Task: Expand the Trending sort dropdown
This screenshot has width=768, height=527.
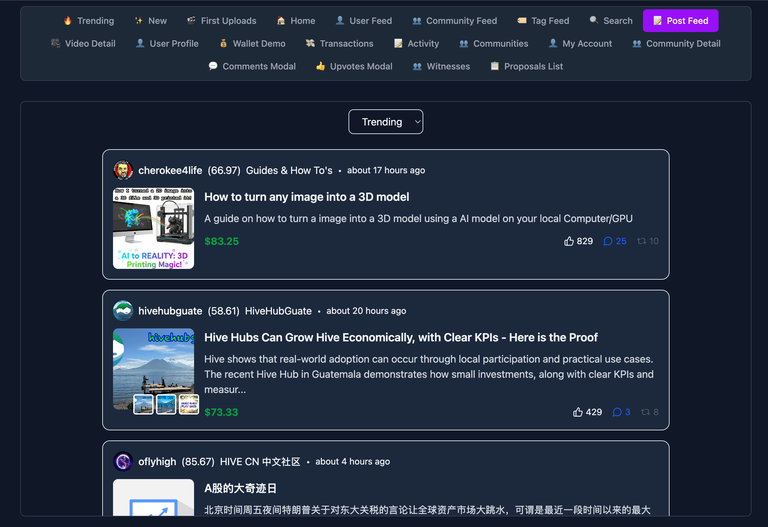Action: coord(385,121)
